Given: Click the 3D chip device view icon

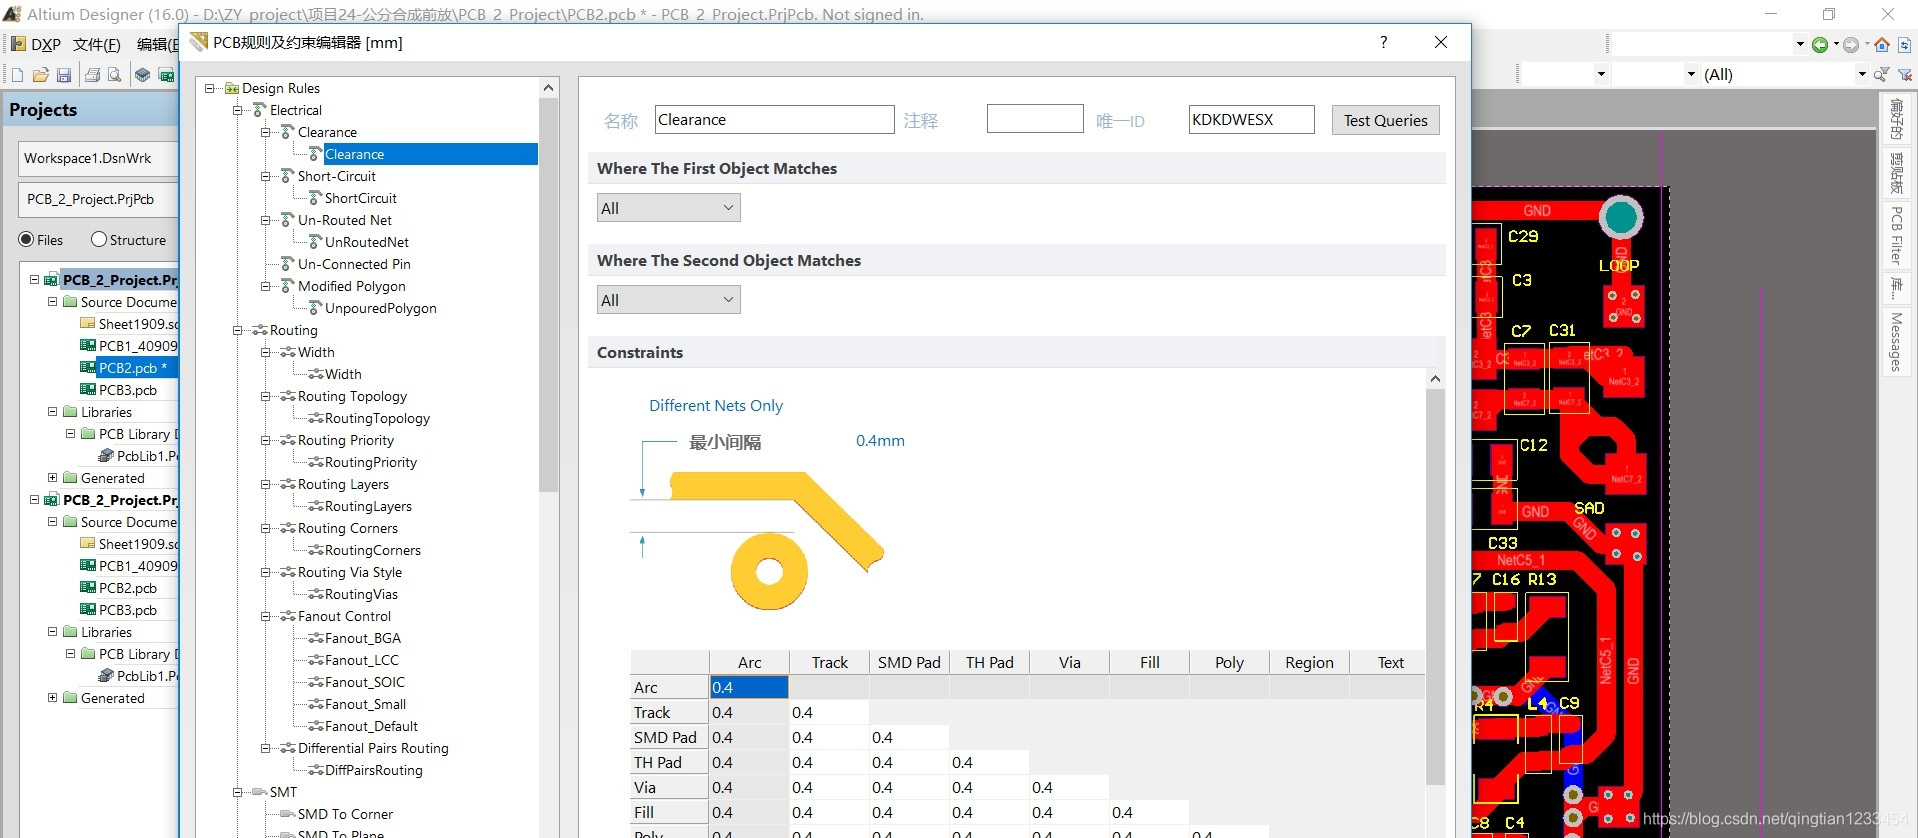Looking at the screenshot, I should (142, 75).
